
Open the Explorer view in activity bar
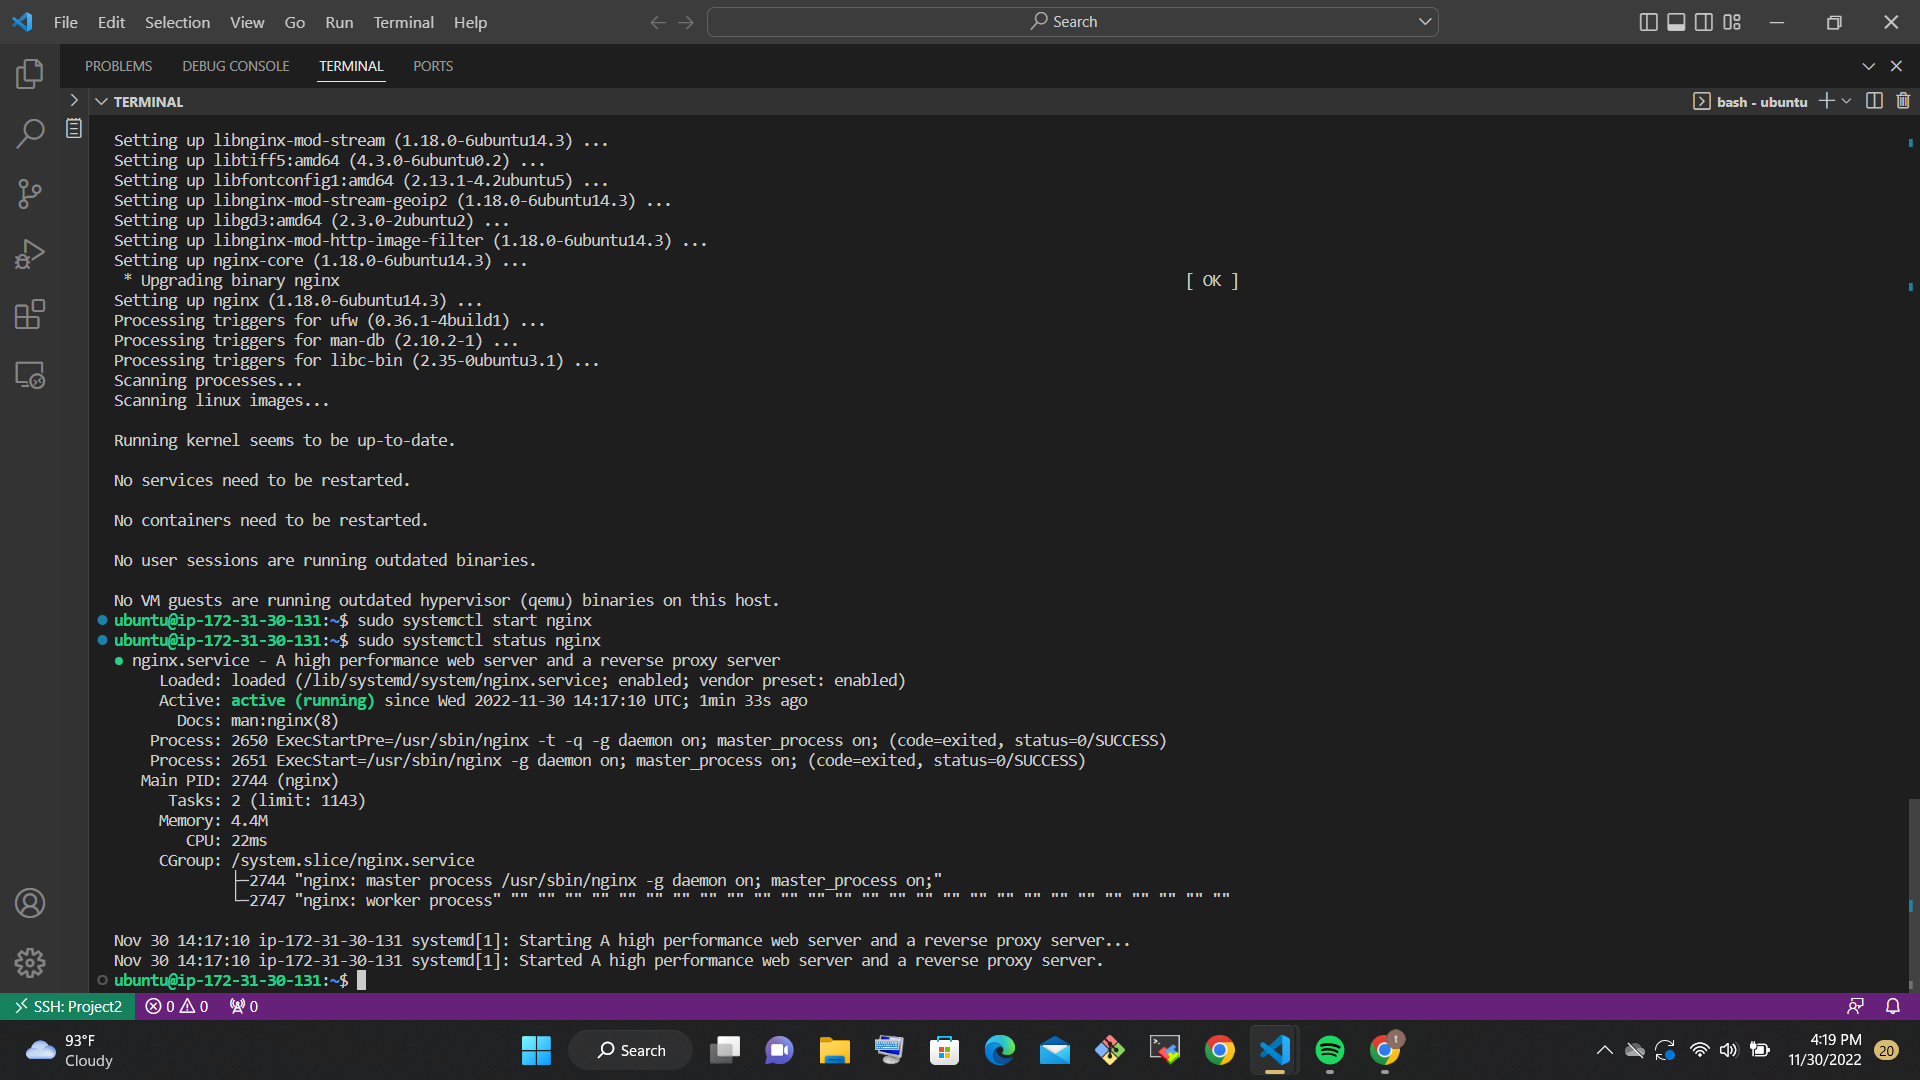click(x=30, y=73)
